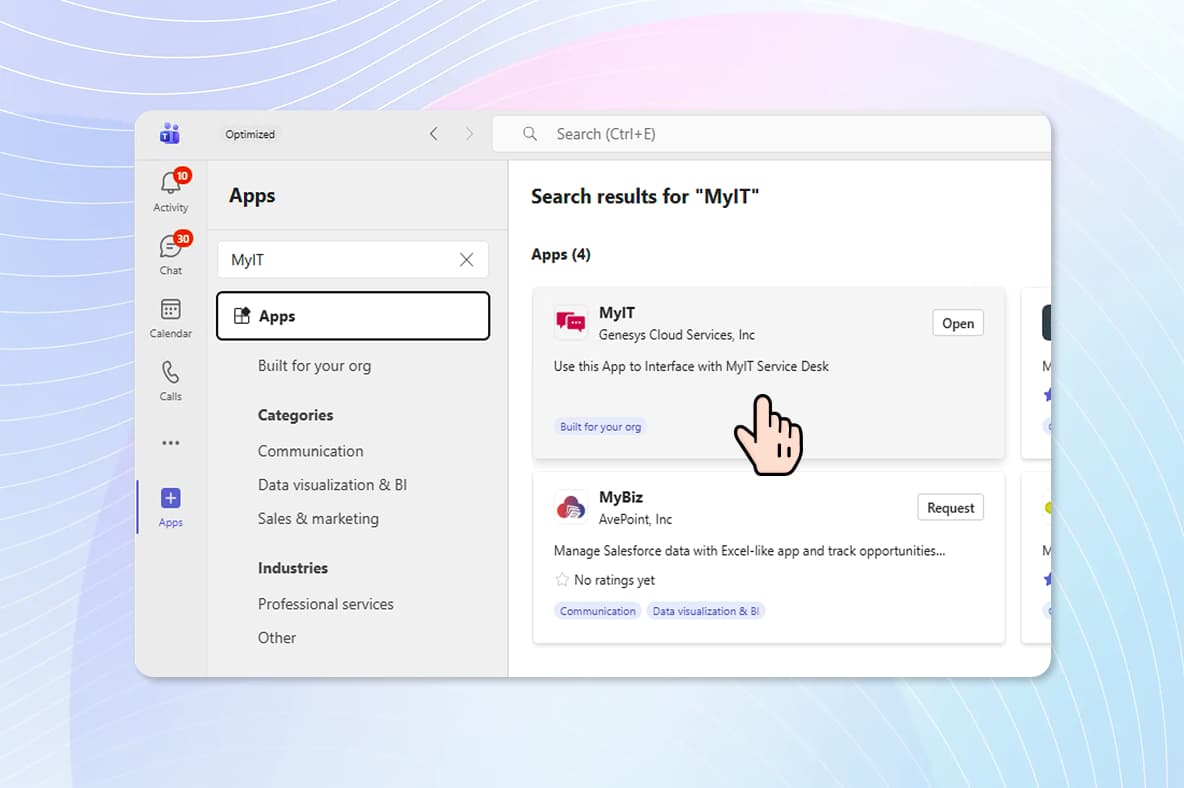Open Apps in left rail
The image size is (1184, 788).
click(171, 507)
